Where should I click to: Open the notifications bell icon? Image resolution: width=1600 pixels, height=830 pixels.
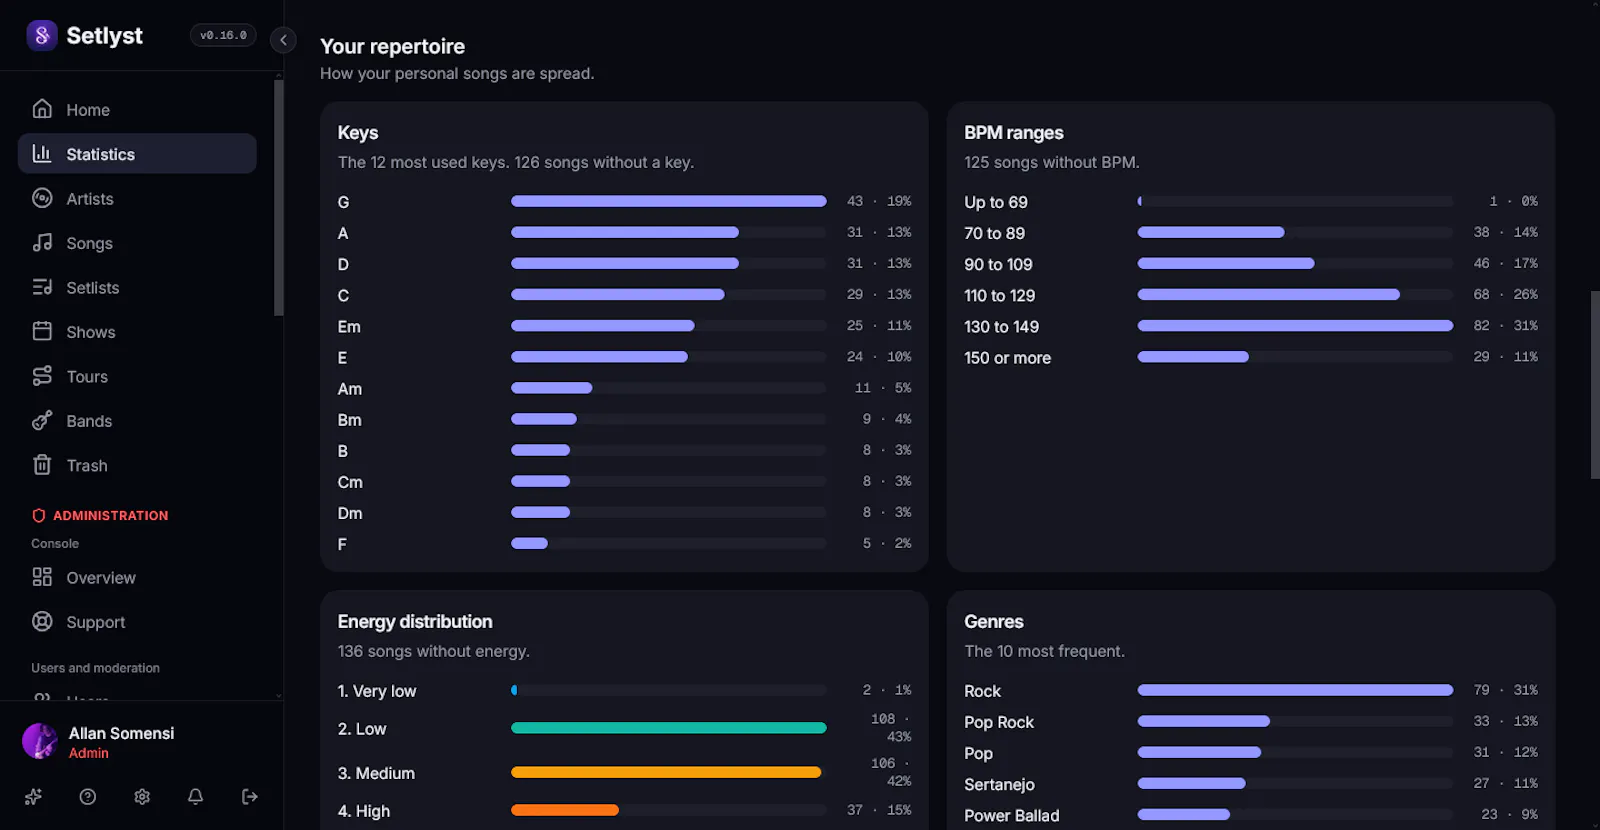click(196, 797)
